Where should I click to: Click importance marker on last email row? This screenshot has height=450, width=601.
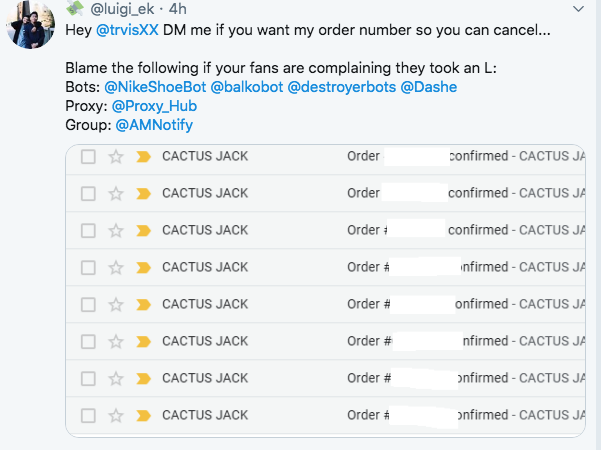[142, 415]
